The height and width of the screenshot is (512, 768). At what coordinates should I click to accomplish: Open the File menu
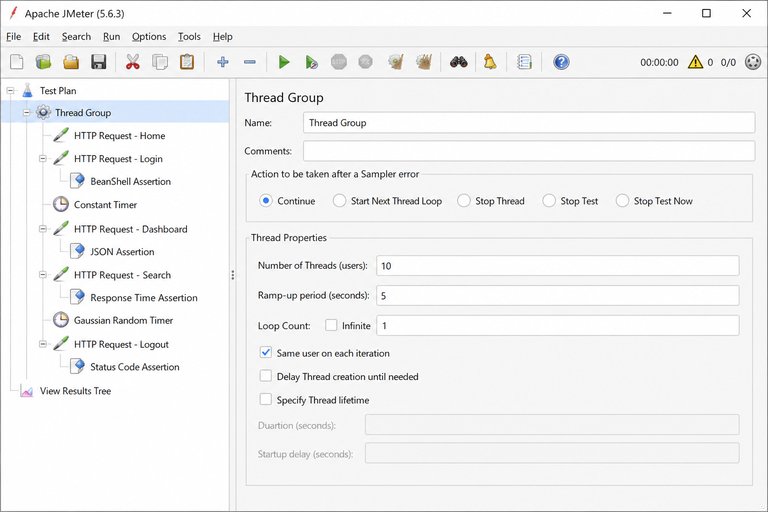pyautogui.click(x=13, y=37)
